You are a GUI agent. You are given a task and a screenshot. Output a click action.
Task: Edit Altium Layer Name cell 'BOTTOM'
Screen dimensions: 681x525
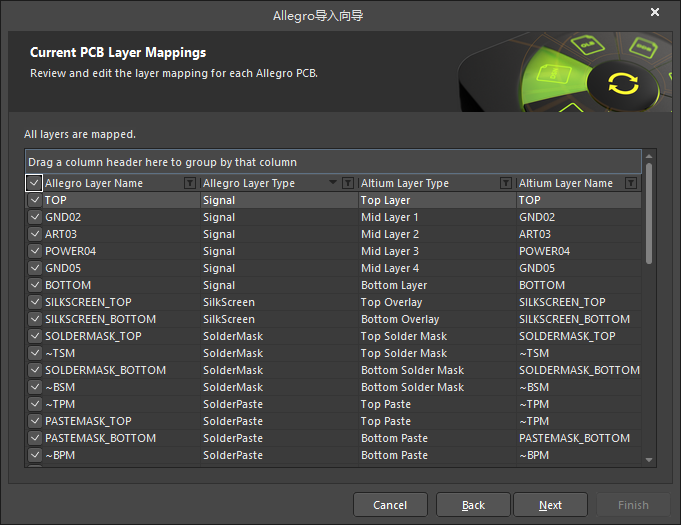pyautogui.click(x=579, y=285)
